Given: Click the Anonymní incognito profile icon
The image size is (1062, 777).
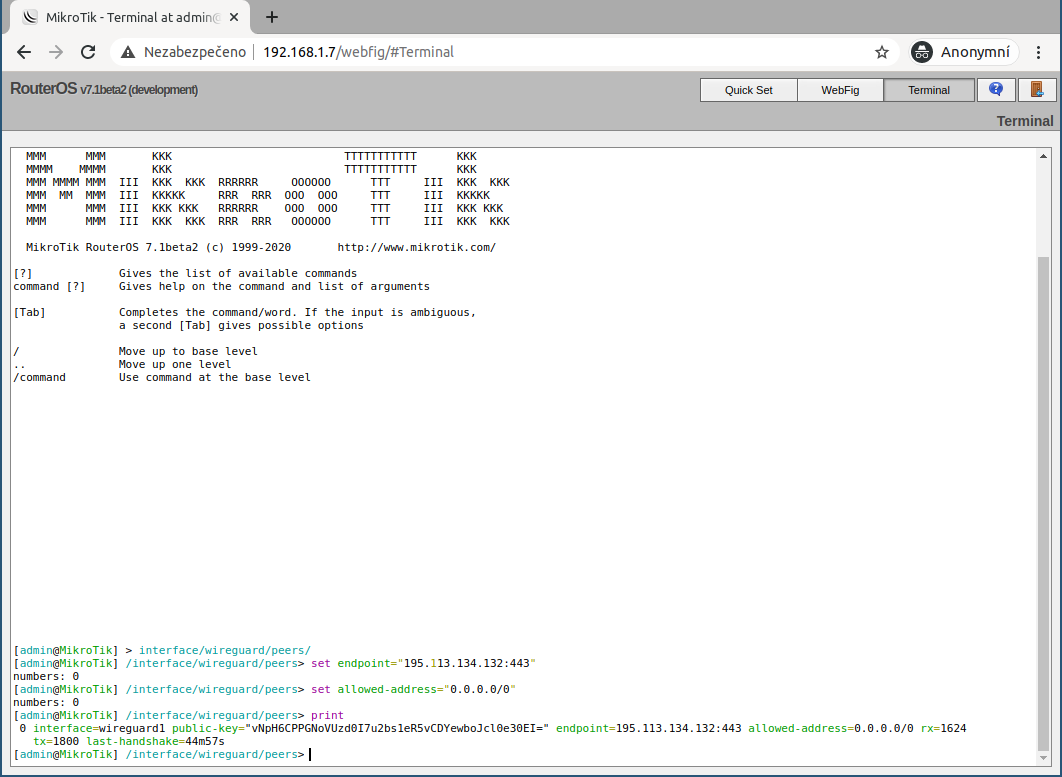Looking at the screenshot, I should (x=922, y=52).
